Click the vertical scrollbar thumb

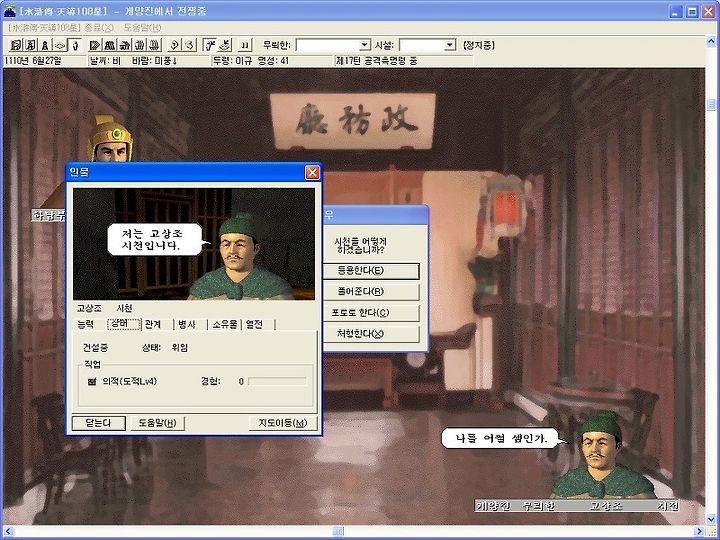click(x=711, y=105)
